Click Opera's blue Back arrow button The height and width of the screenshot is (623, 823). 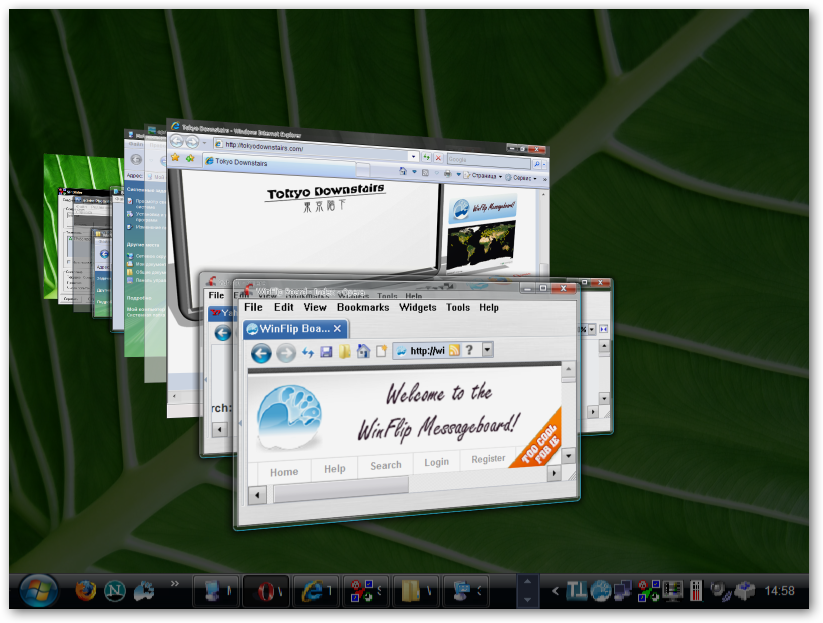[x=261, y=353]
